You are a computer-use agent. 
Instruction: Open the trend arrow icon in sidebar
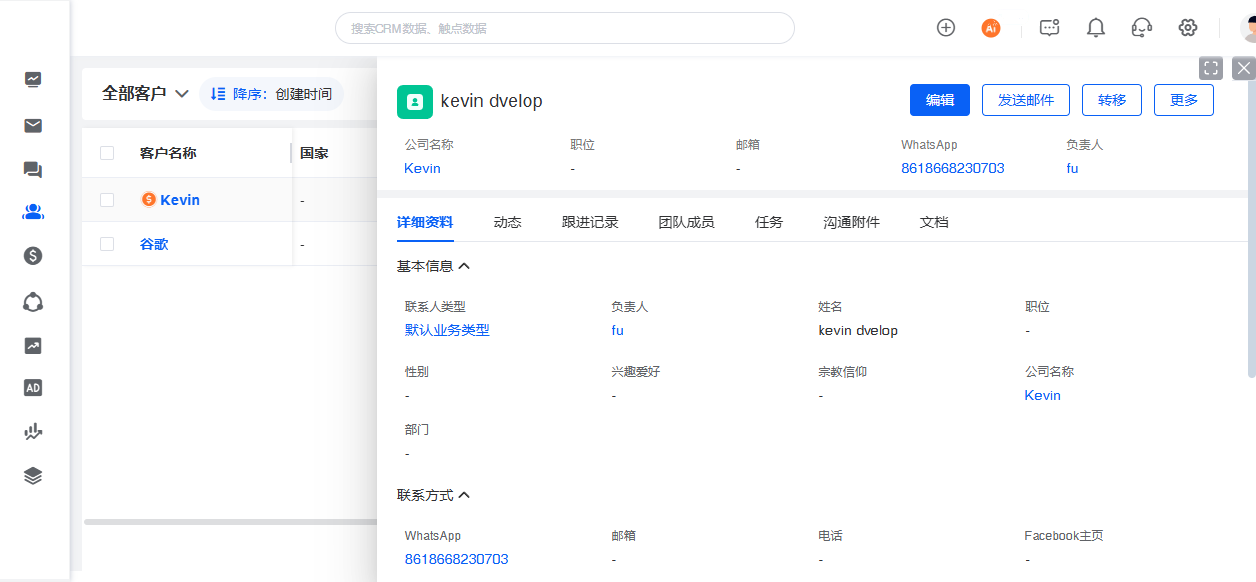pyautogui.click(x=33, y=345)
